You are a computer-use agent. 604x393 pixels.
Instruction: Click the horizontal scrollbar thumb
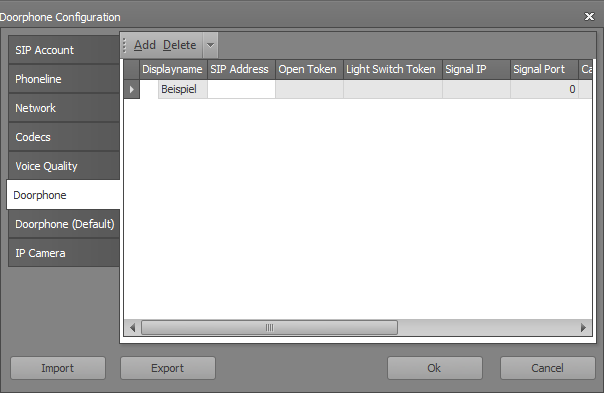(269, 328)
